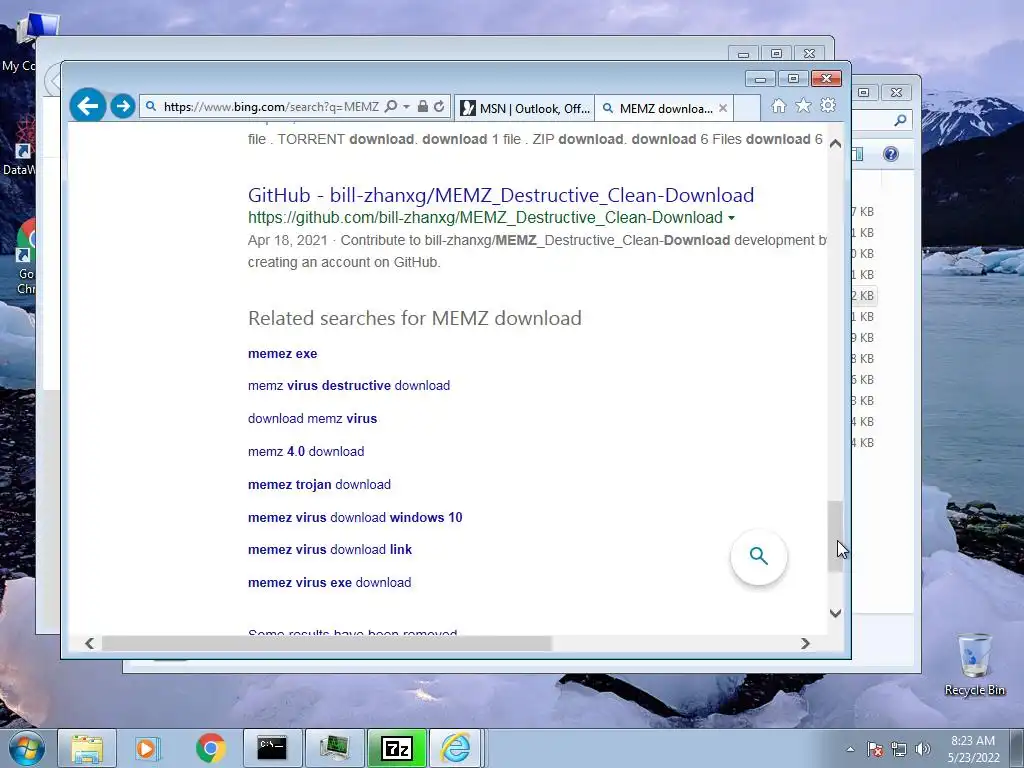Open 7-Zip taskbar icon
Image resolution: width=1024 pixels, height=768 pixels.
[x=396, y=748]
